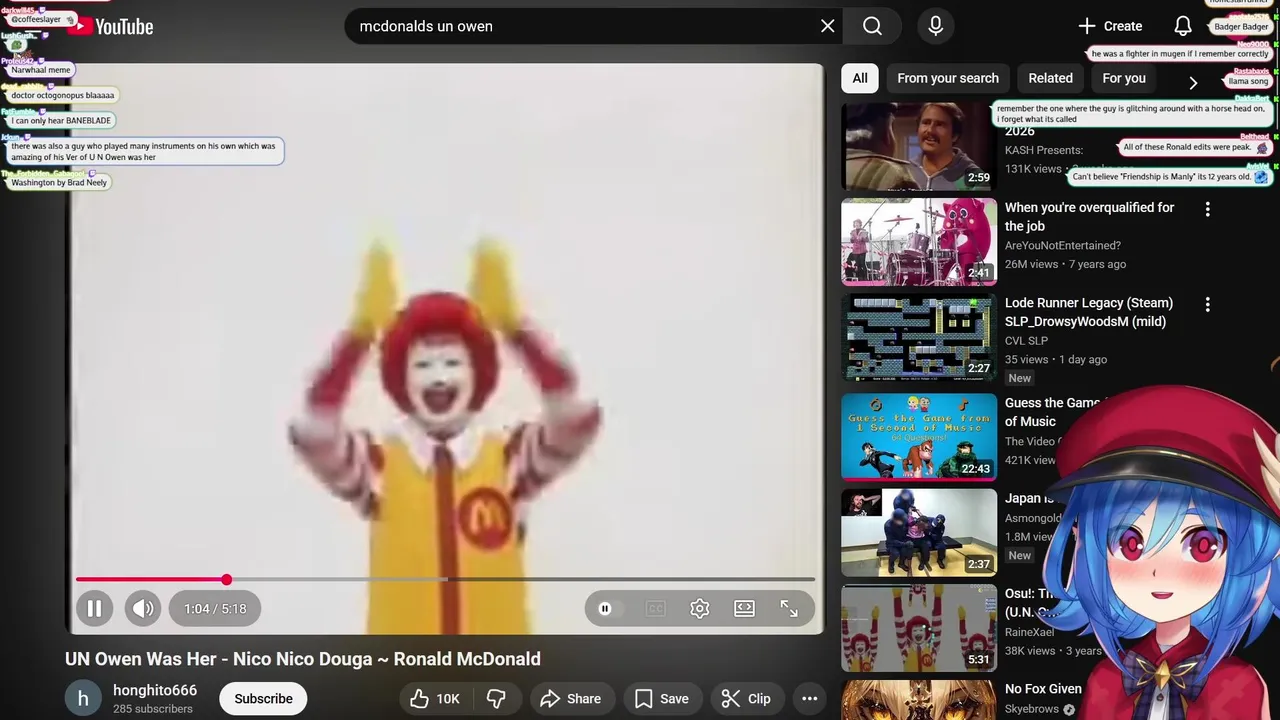Start voice search with microphone

tap(936, 26)
